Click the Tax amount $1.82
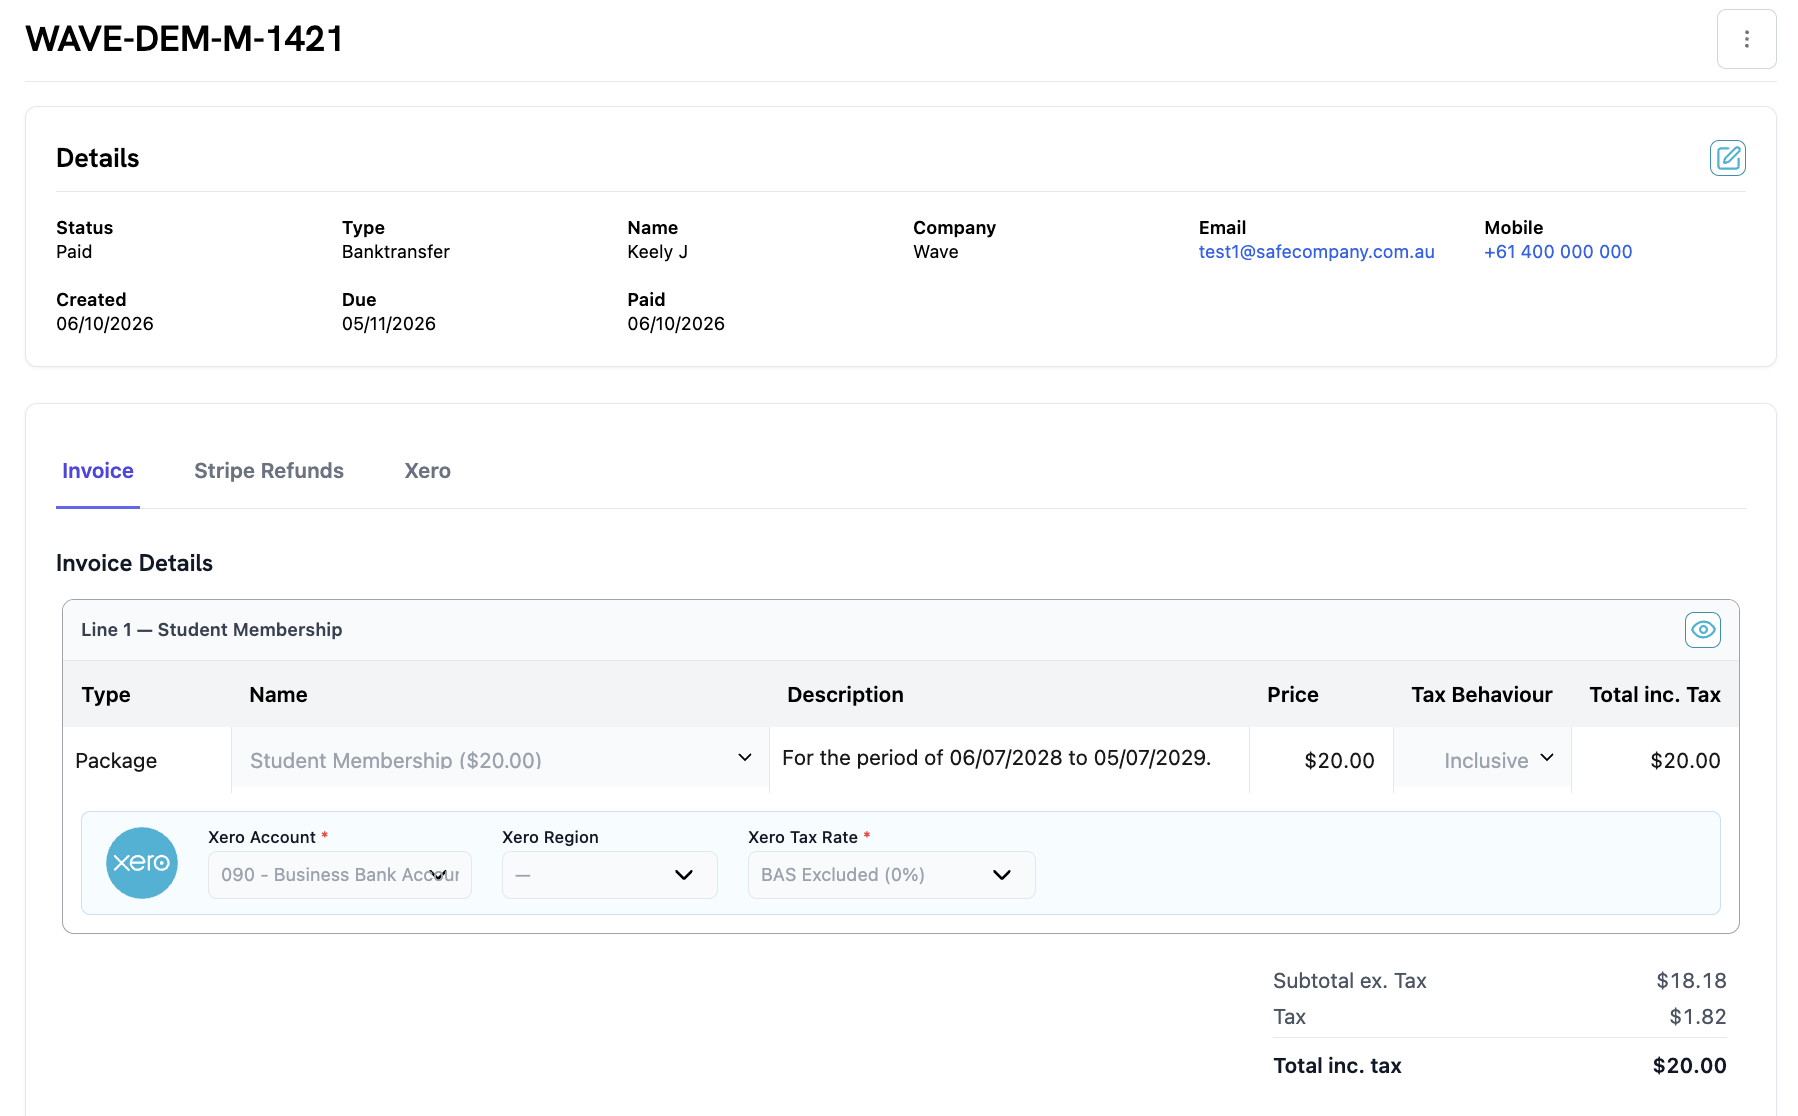Image resolution: width=1798 pixels, height=1116 pixels. (1698, 1017)
